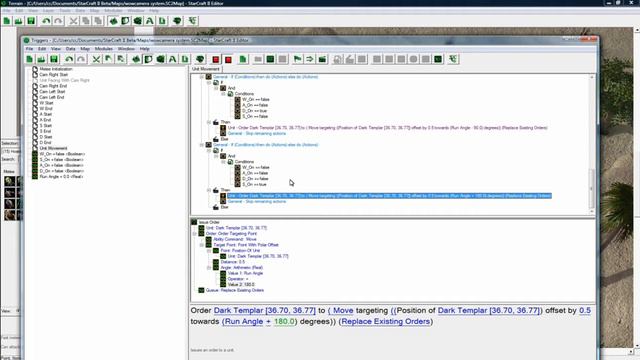Open File menu in Triggers window
Viewport: 640px width, 360px height.
[29, 49]
